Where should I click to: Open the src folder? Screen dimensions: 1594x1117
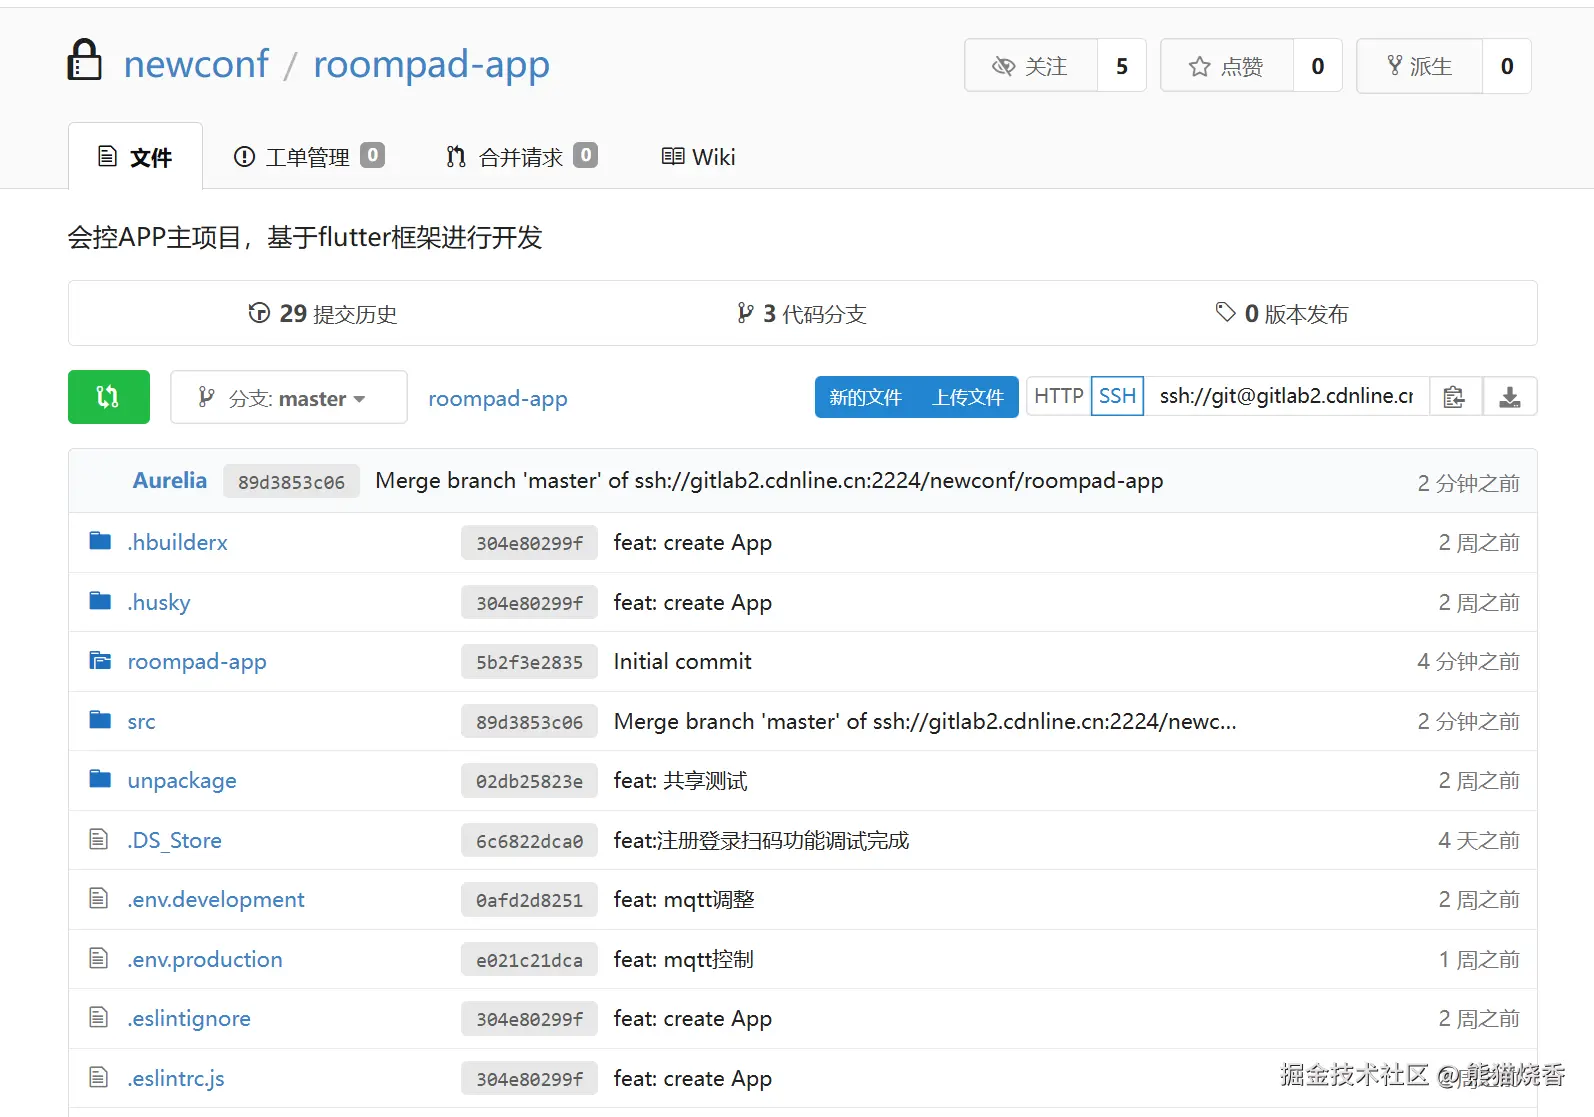tap(141, 721)
